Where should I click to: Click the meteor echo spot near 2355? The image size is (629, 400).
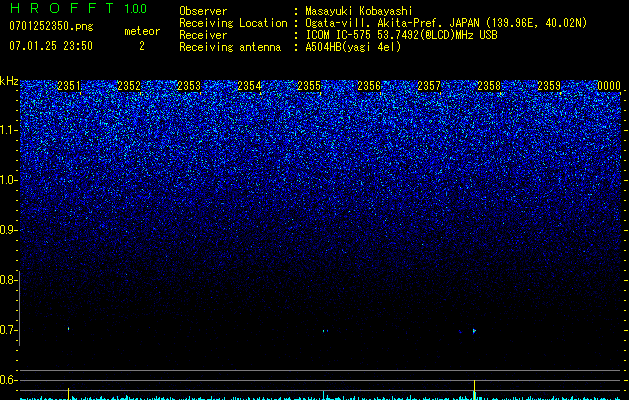(x=325, y=331)
